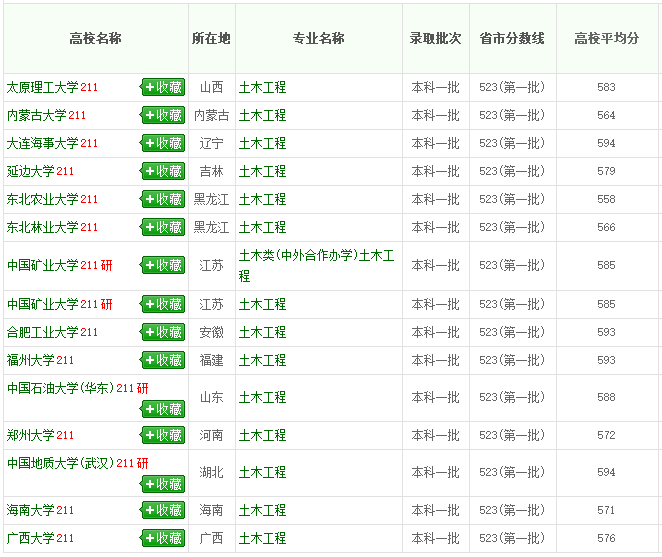Select average score 571 for 海南大学

point(606,510)
